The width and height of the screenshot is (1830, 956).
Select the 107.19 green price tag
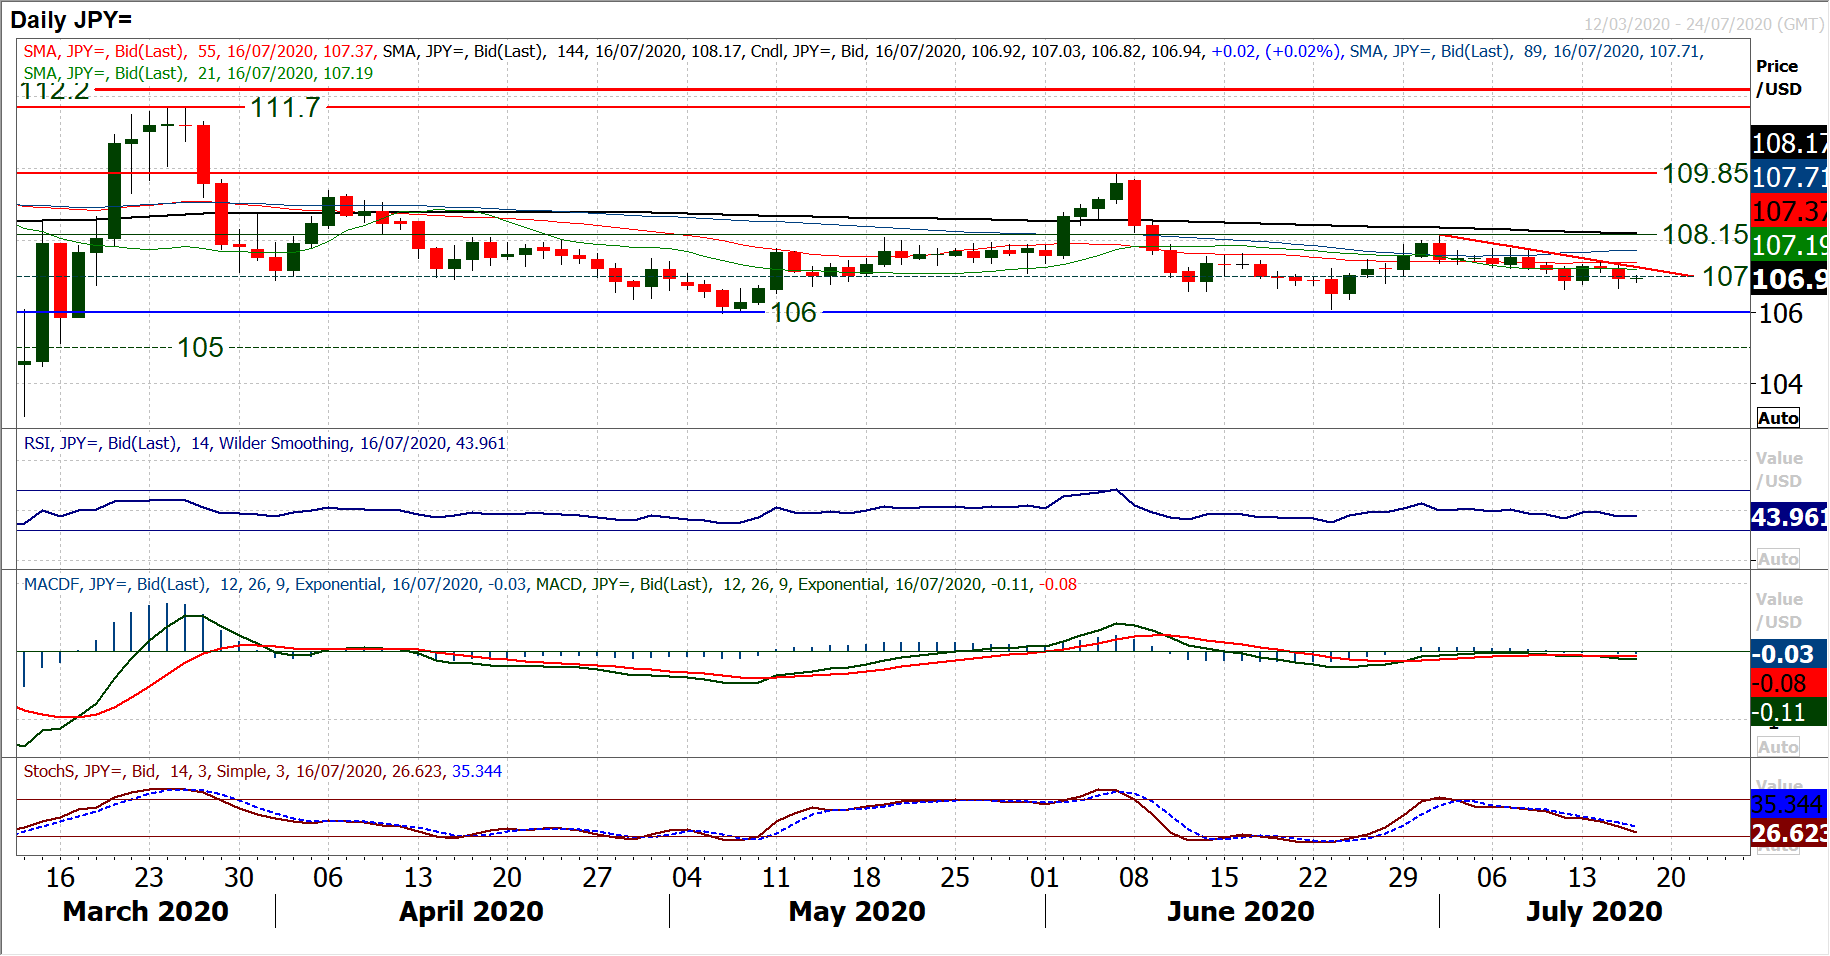point(1789,244)
